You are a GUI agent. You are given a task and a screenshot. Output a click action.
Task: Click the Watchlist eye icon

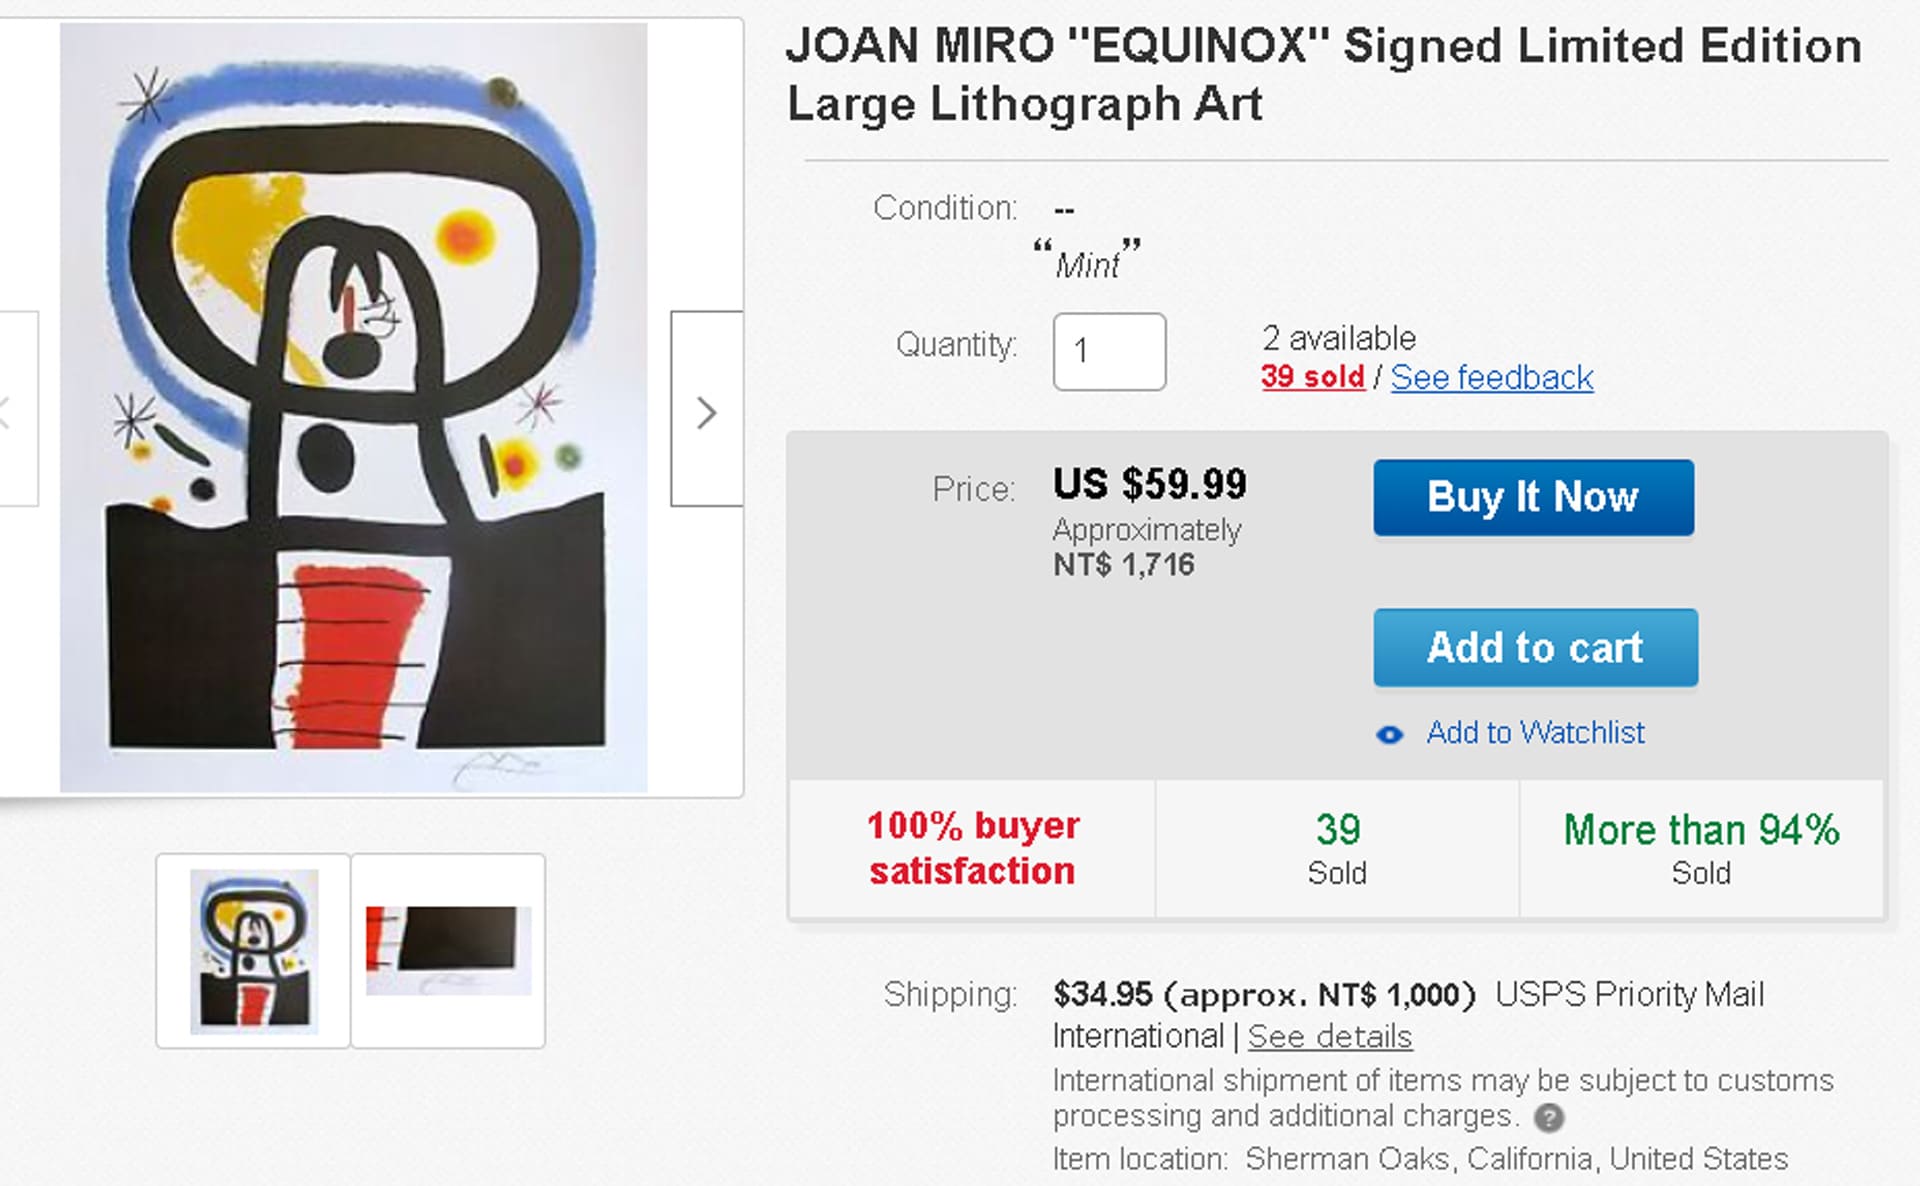pos(1389,735)
